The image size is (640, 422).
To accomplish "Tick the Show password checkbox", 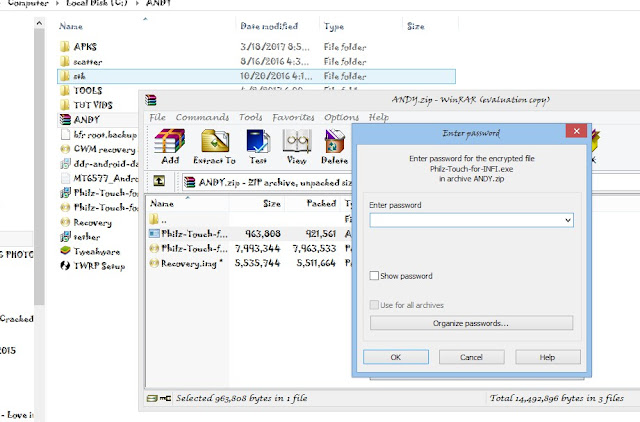I will [x=374, y=276].
